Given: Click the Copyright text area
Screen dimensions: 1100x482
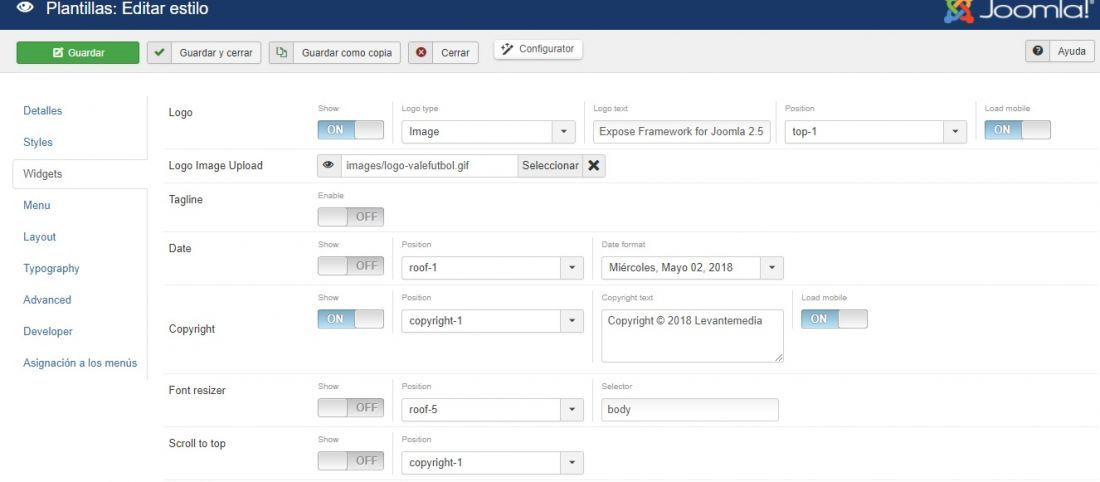Looking at the screenshot, I should (x=692, y=336).
